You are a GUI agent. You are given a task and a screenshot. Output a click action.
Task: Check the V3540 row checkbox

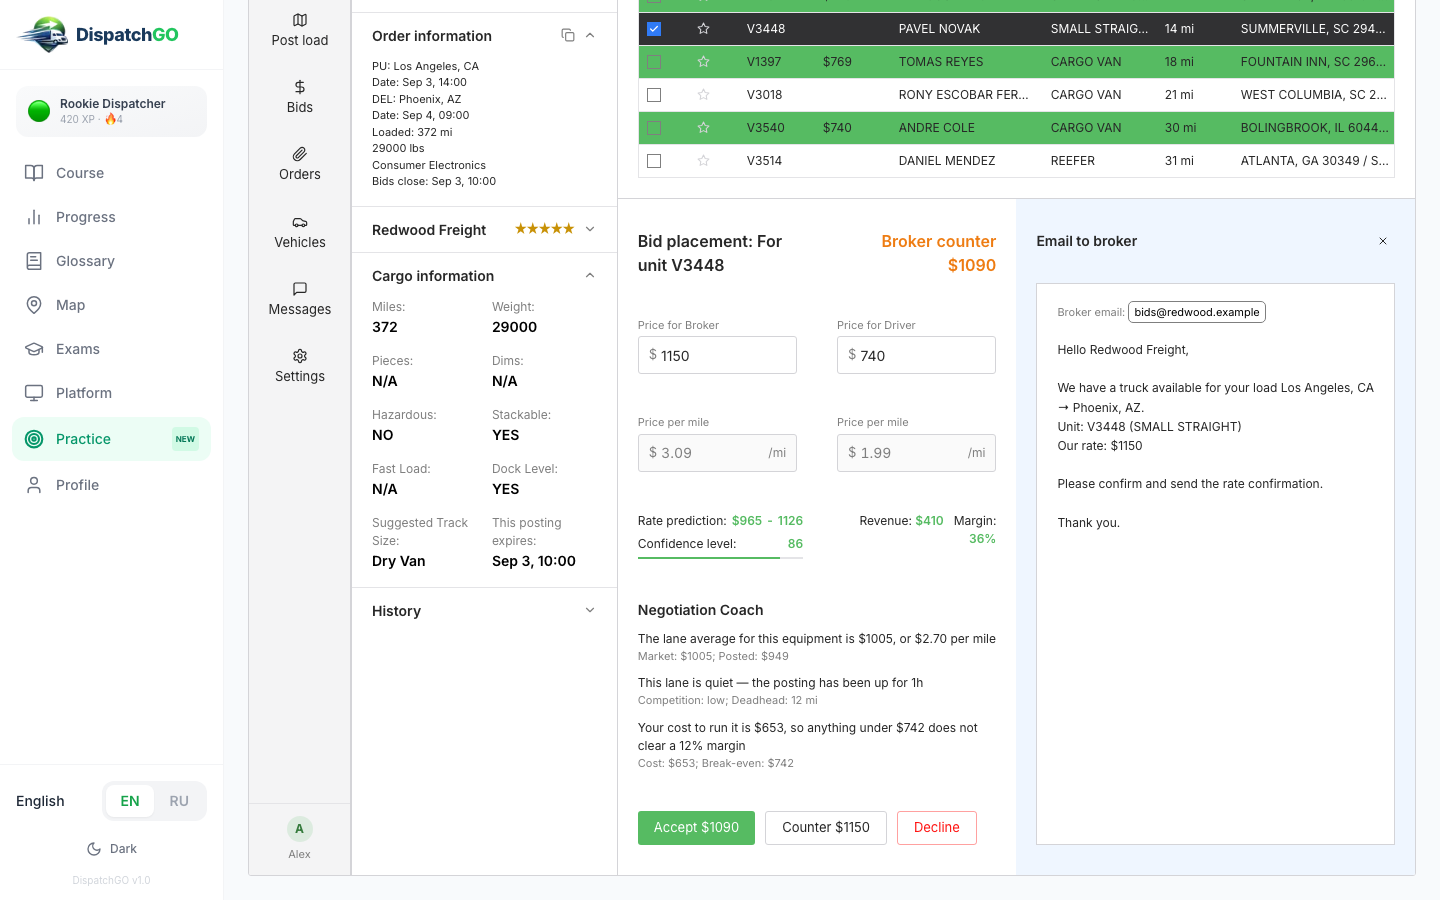(x=654, y=128)
